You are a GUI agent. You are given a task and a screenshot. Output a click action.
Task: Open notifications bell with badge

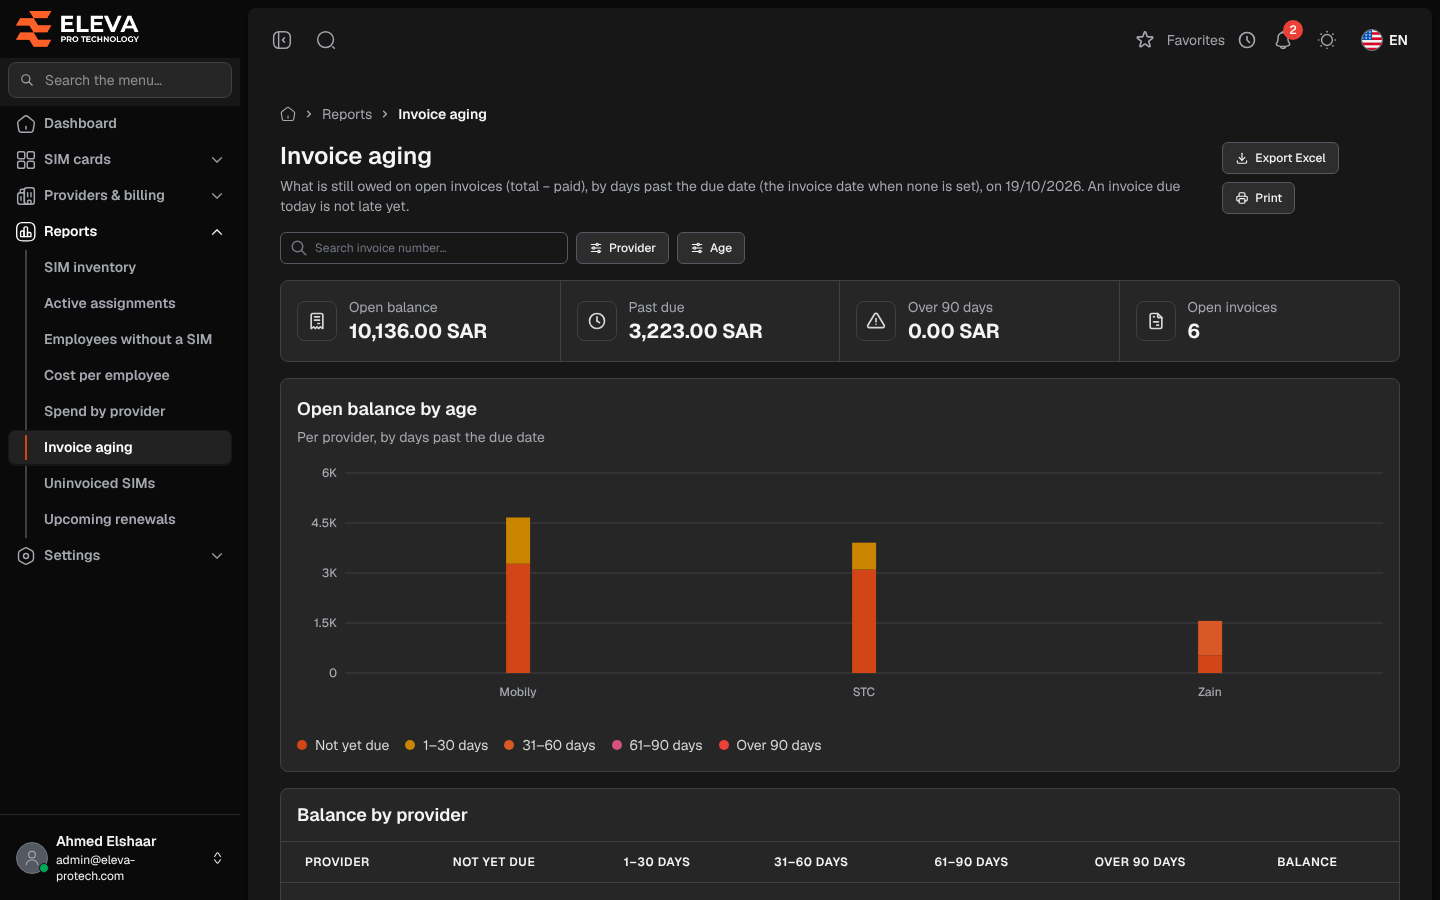[x=1283, y=40]
